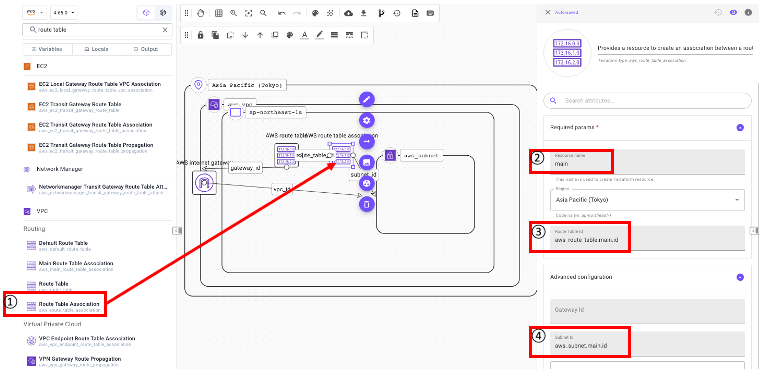Click the route table search field

(97, 30)
